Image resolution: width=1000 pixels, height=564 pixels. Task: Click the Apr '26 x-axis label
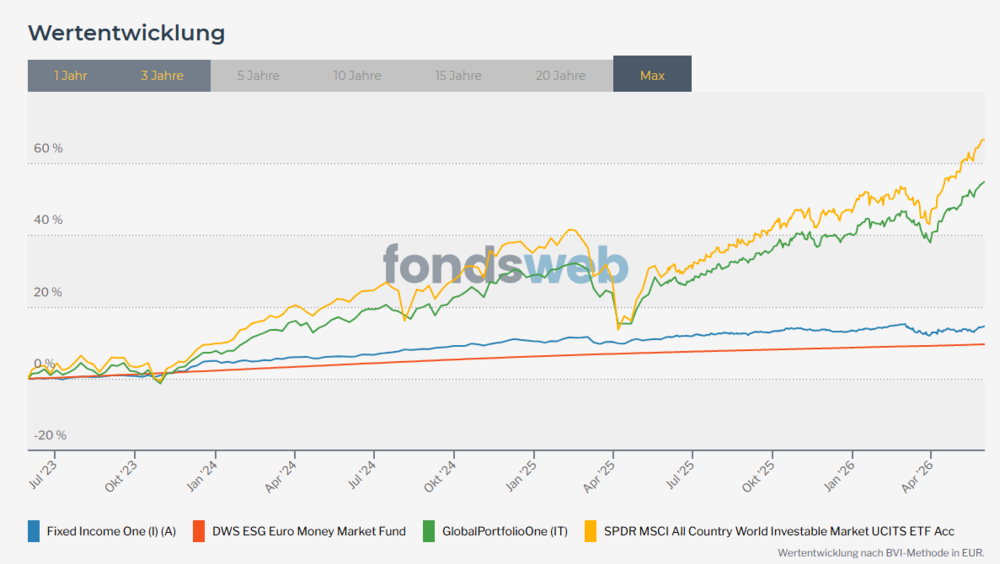(918, 476)
